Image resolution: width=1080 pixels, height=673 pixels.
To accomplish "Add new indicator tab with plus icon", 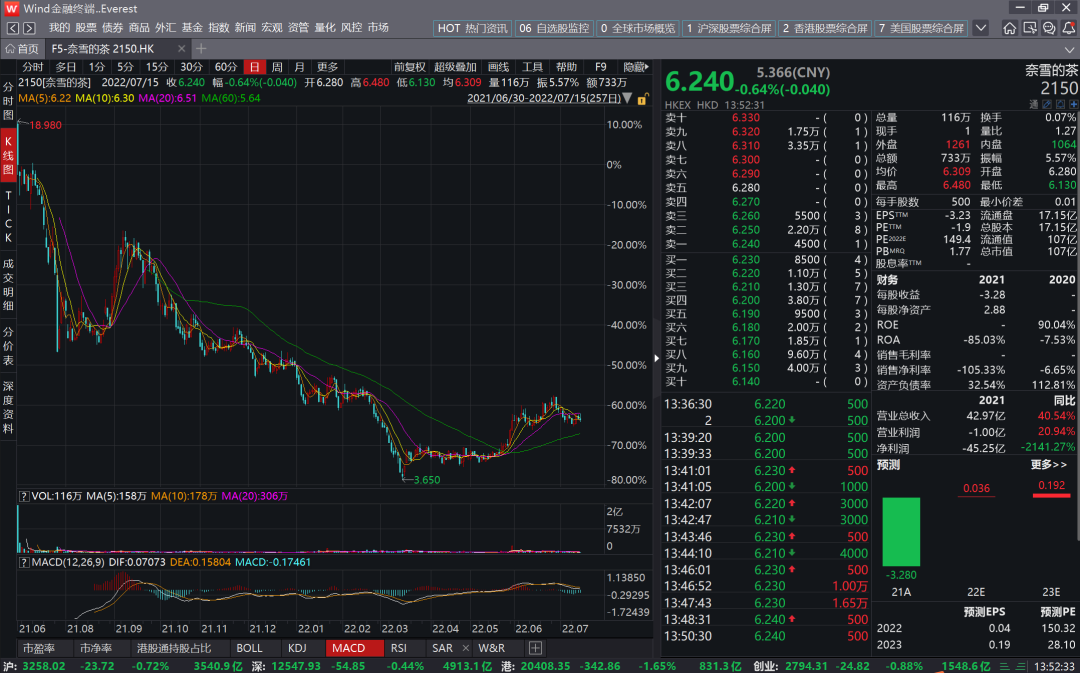I will (x=536, y=648).
